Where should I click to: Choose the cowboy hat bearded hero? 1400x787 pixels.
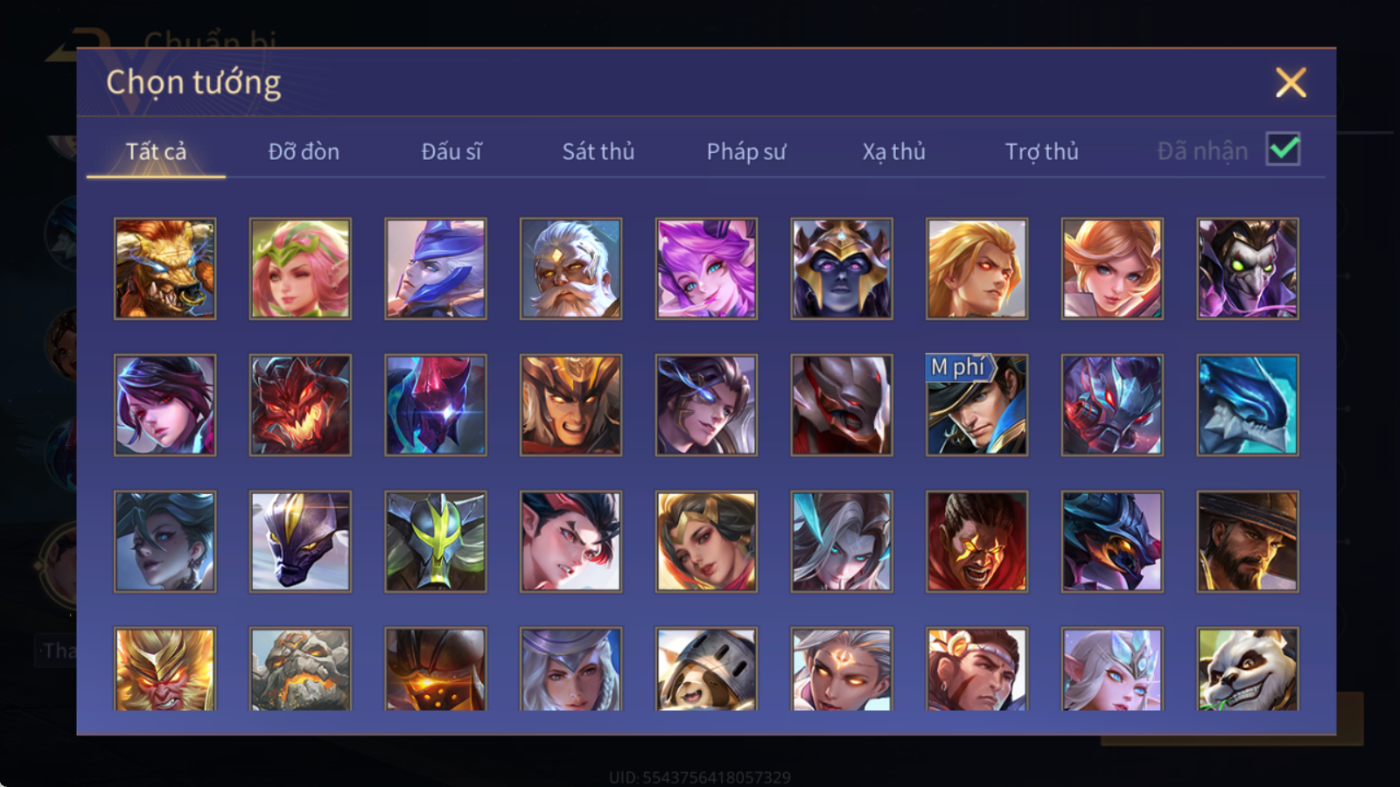(1247, 541)
